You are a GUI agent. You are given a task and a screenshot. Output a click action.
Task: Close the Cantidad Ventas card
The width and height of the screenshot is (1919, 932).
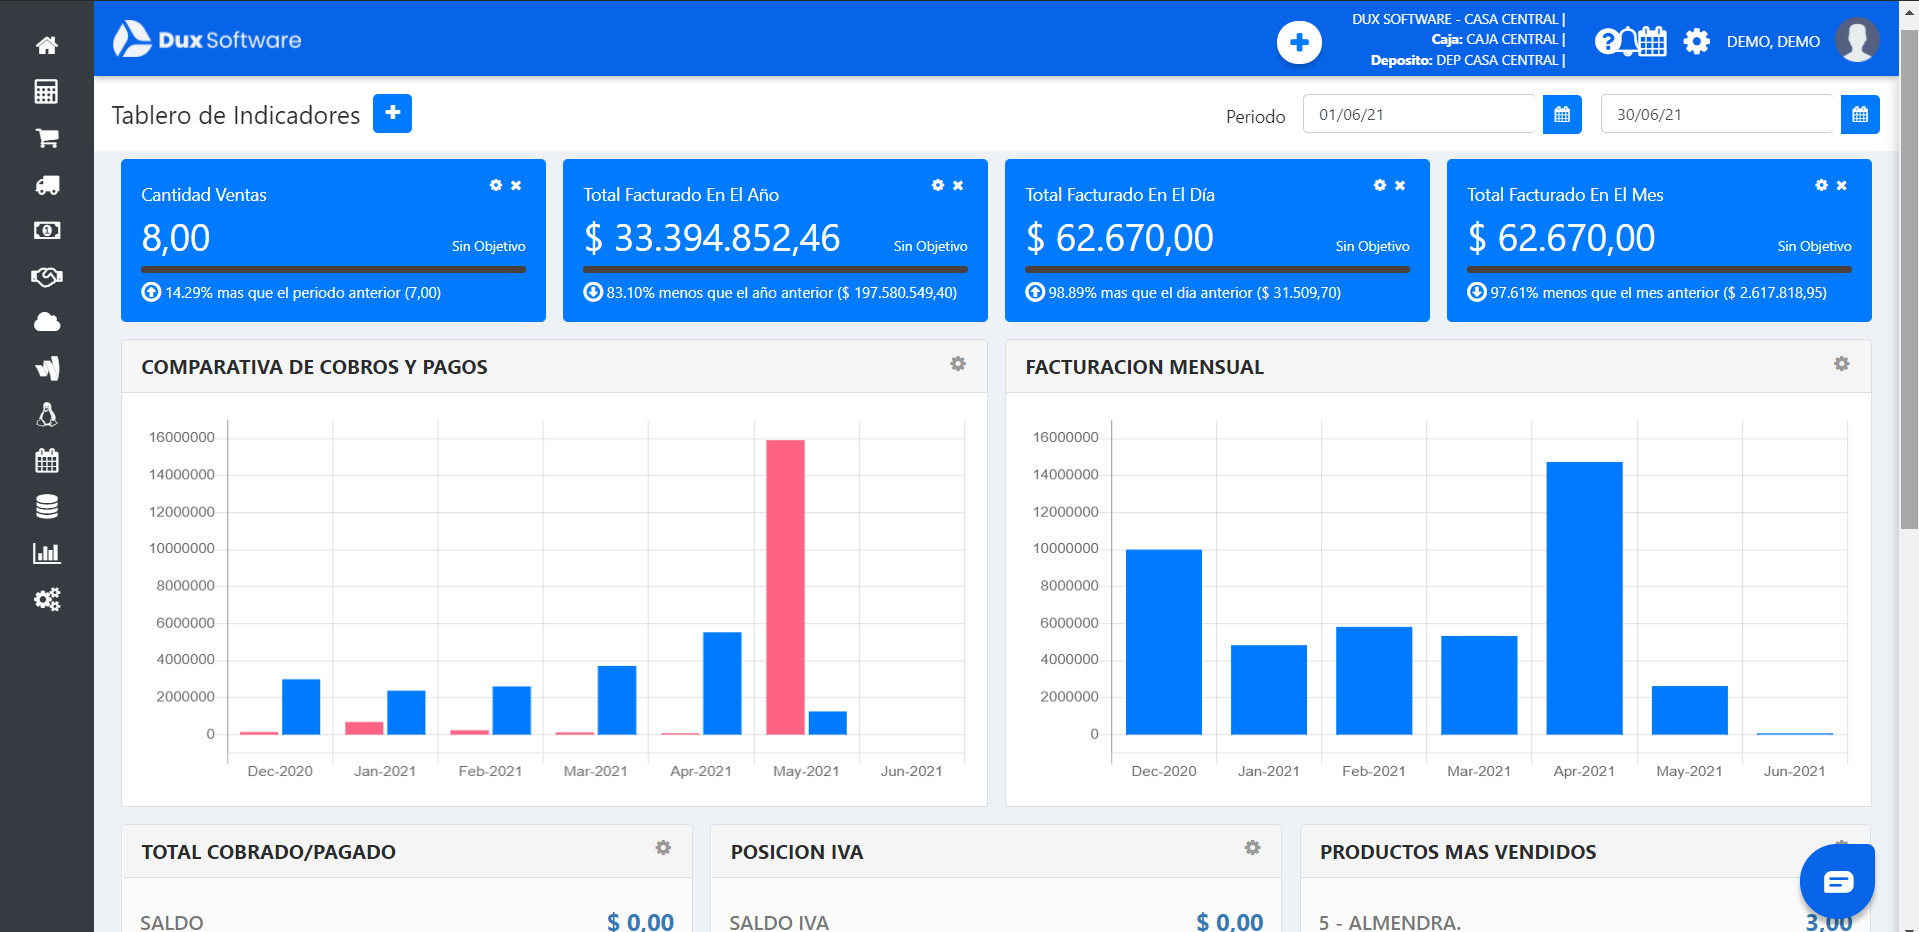tap(516, 185)
